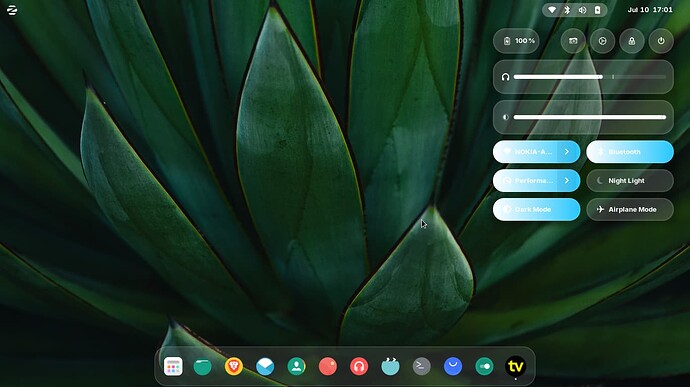Enable Airplane Mode
The height and width of the screenshot is (387, 690).
pos(630,209)
